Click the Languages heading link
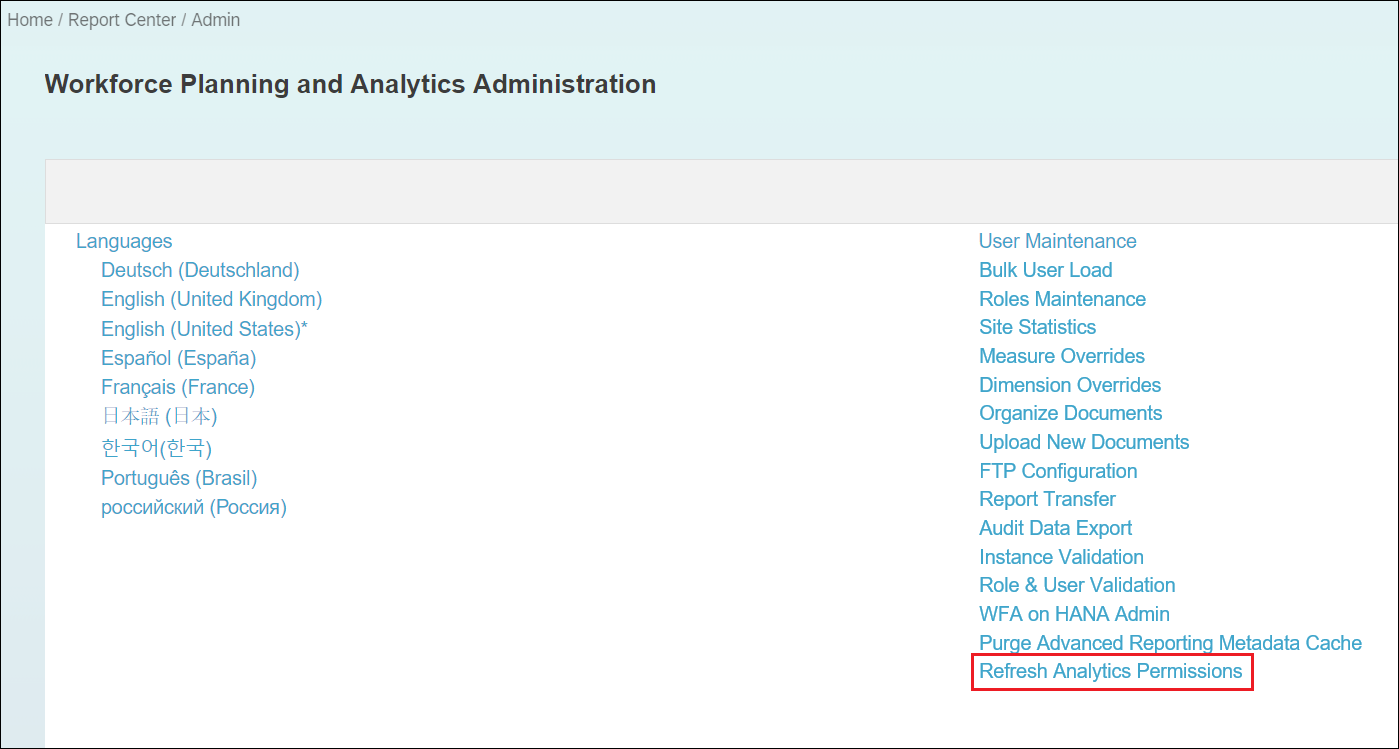The image size is (1399, 749). click(x=124, y=241)
